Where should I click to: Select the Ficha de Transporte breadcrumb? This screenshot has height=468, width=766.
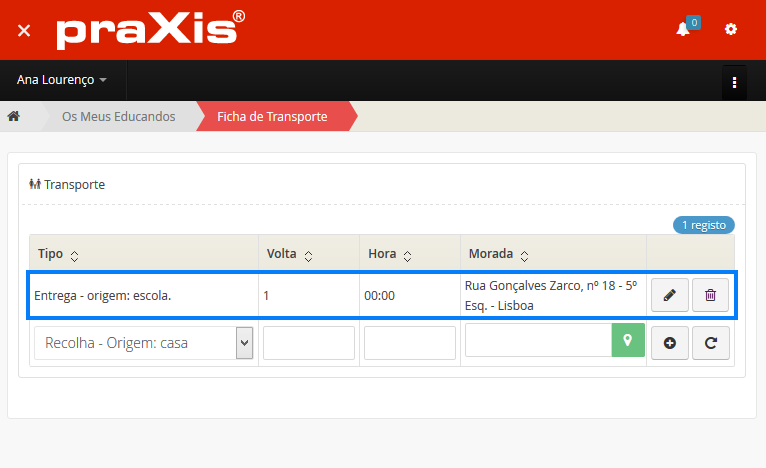[x=272, y=117]
